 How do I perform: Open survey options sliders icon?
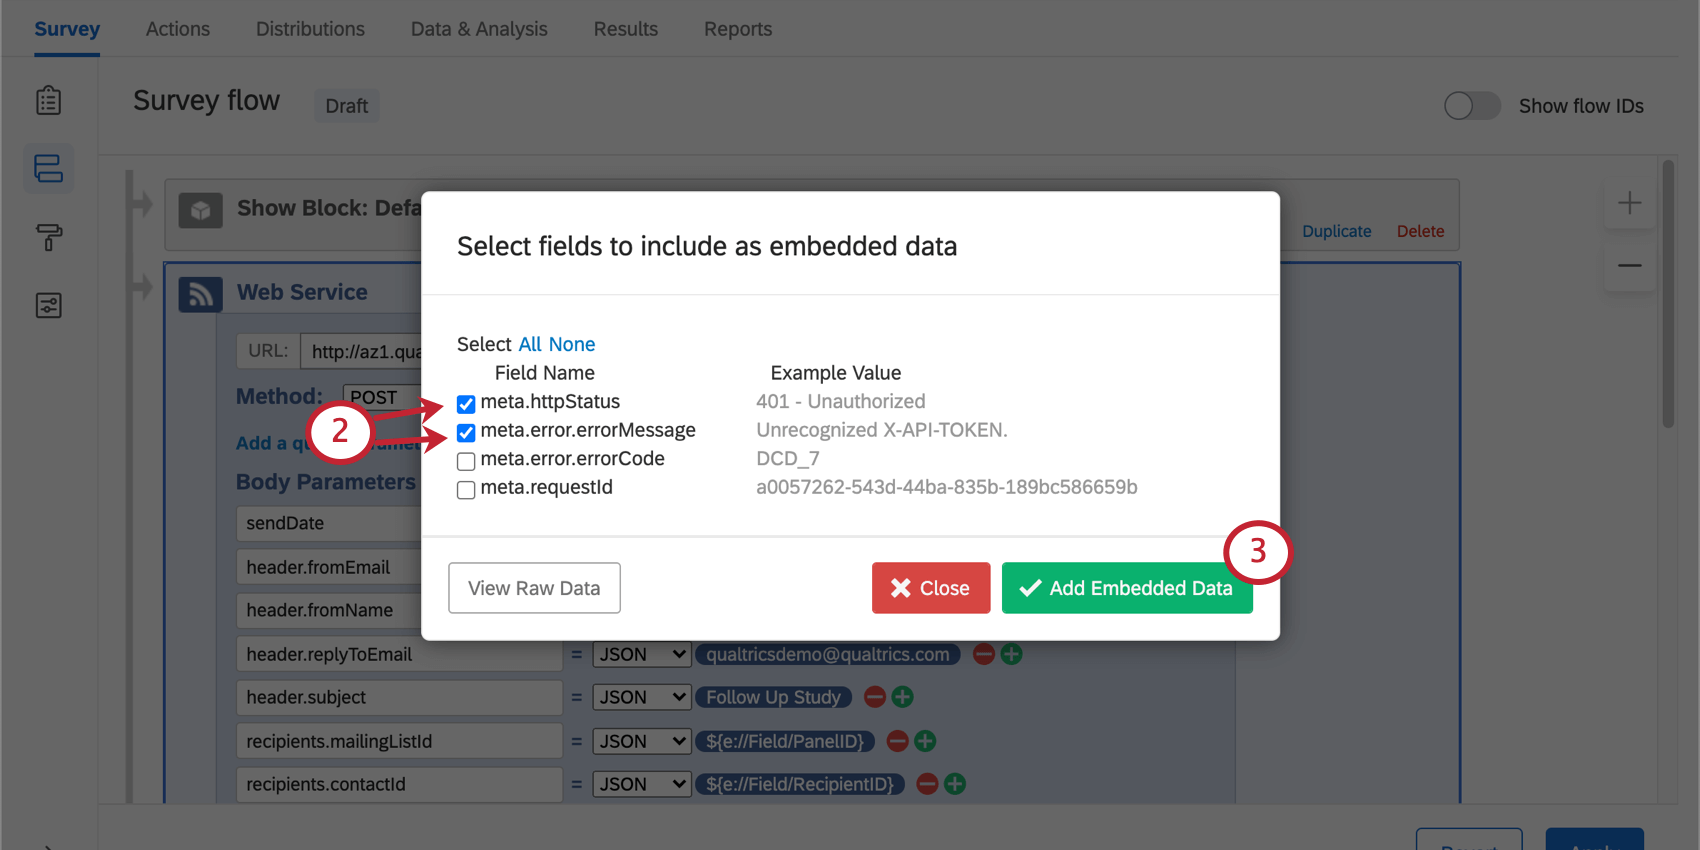(x=48, y=305)
